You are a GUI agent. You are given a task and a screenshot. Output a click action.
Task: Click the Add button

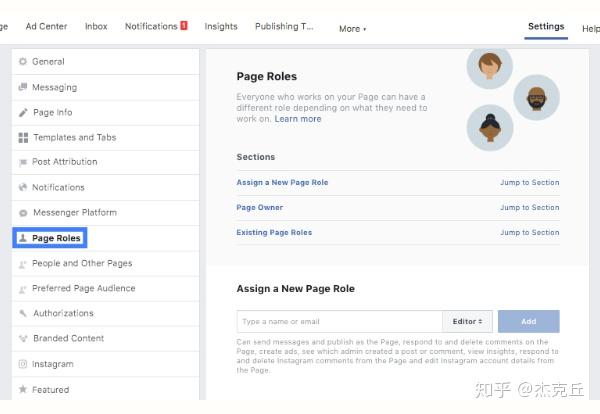pyautogui.click(x=528, y=321)
